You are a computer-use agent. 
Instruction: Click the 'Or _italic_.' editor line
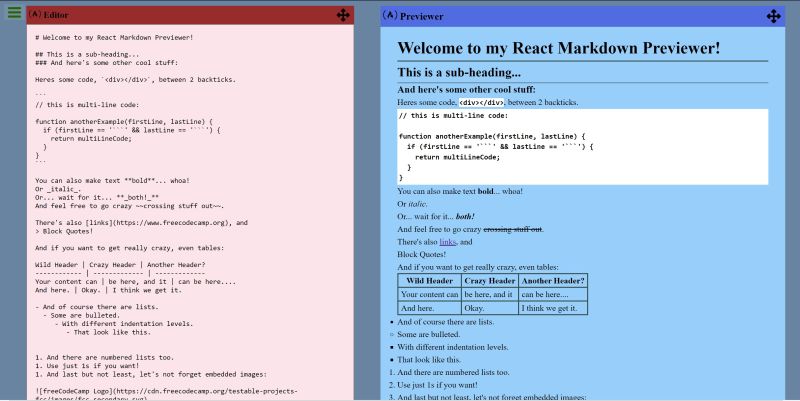point(58,189)
